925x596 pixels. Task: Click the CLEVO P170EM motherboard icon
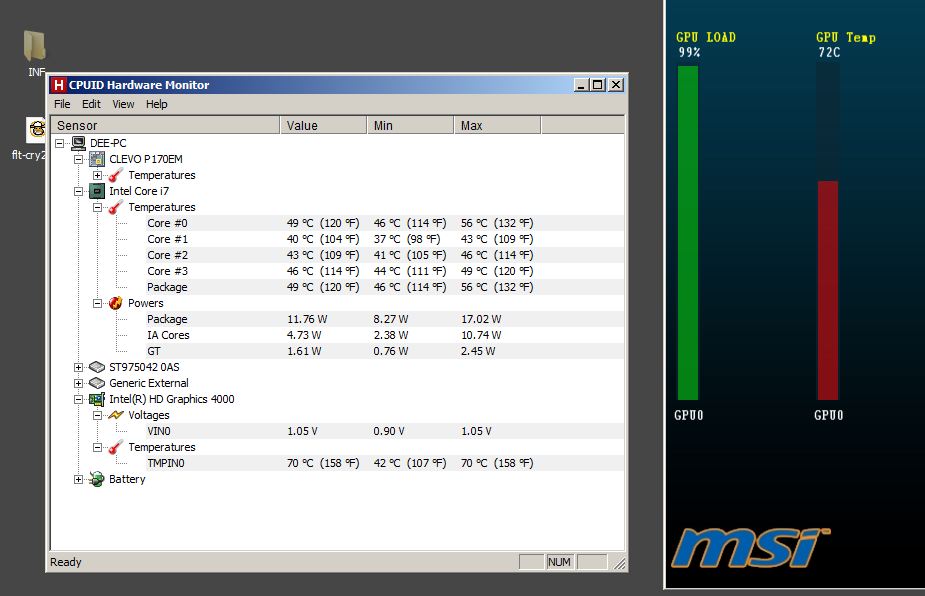[x=97, y=159]
